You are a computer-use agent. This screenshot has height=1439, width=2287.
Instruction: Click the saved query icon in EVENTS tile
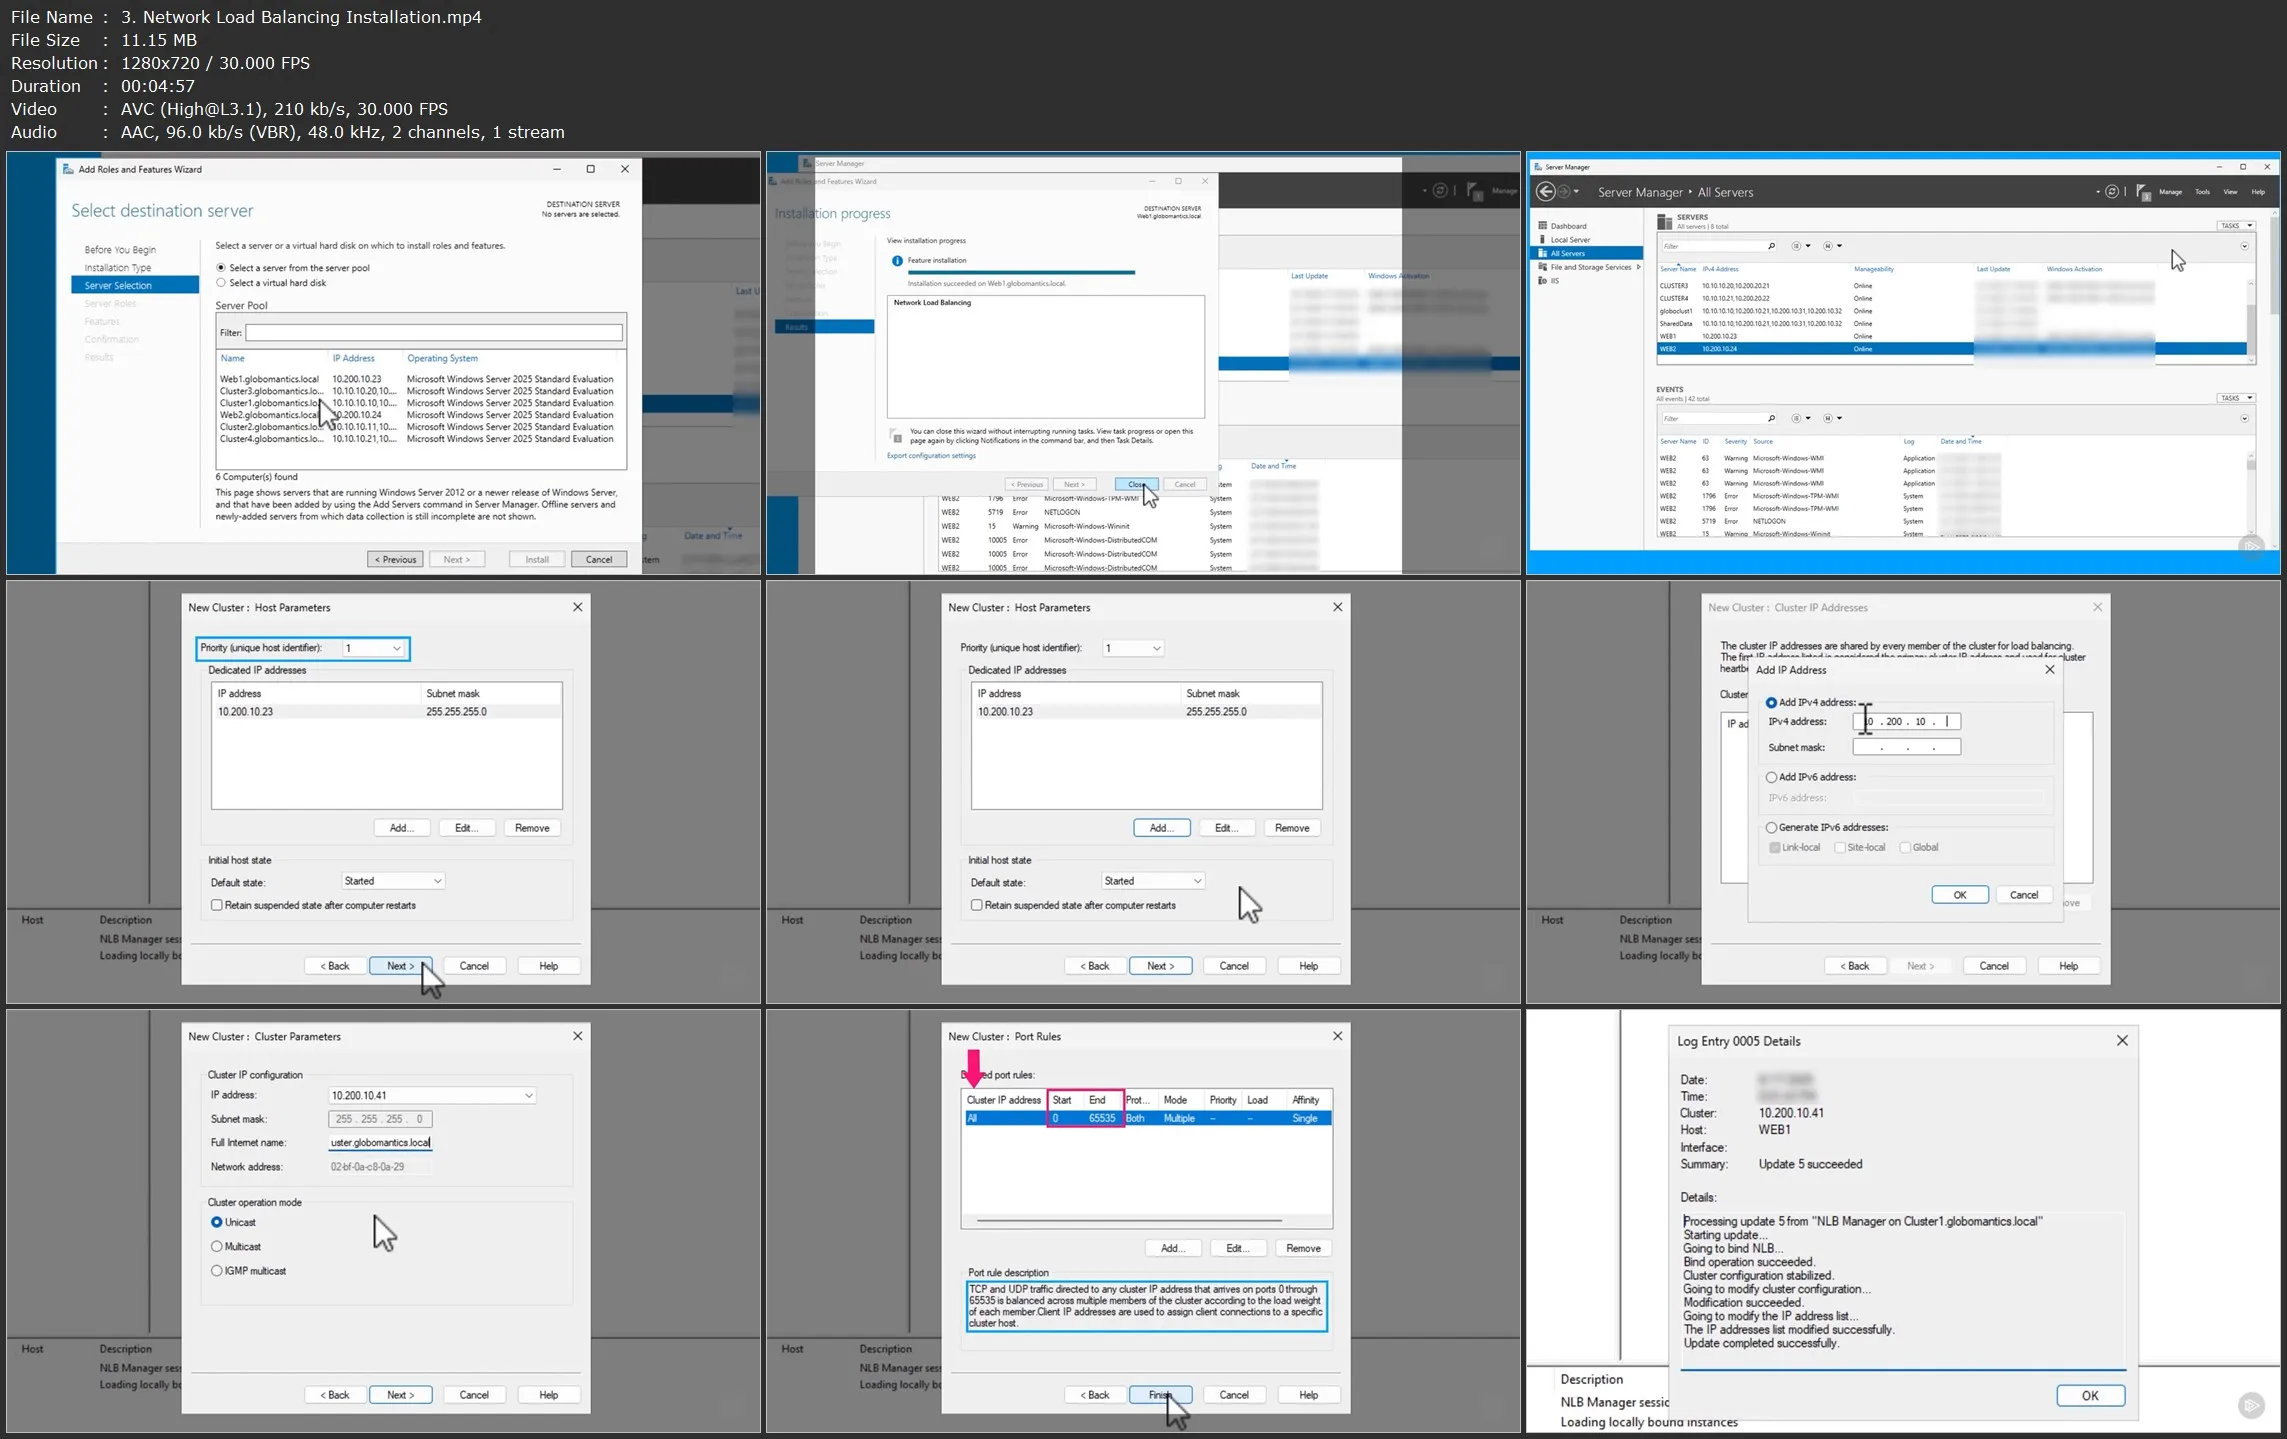tap(1828, 418)
